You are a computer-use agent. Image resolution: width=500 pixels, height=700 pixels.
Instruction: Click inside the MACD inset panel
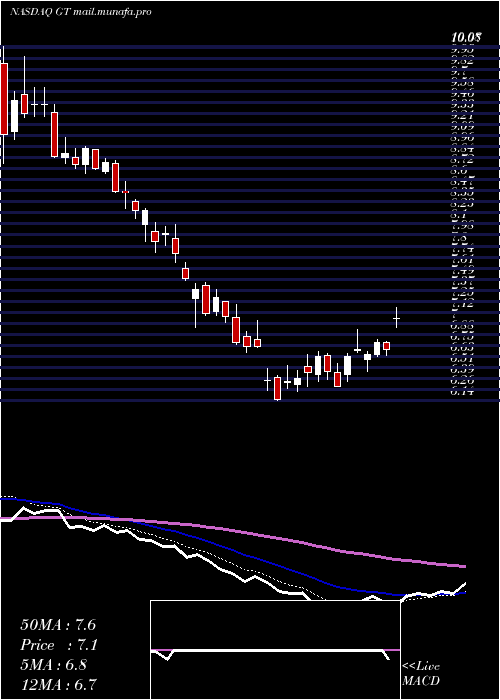275,650
